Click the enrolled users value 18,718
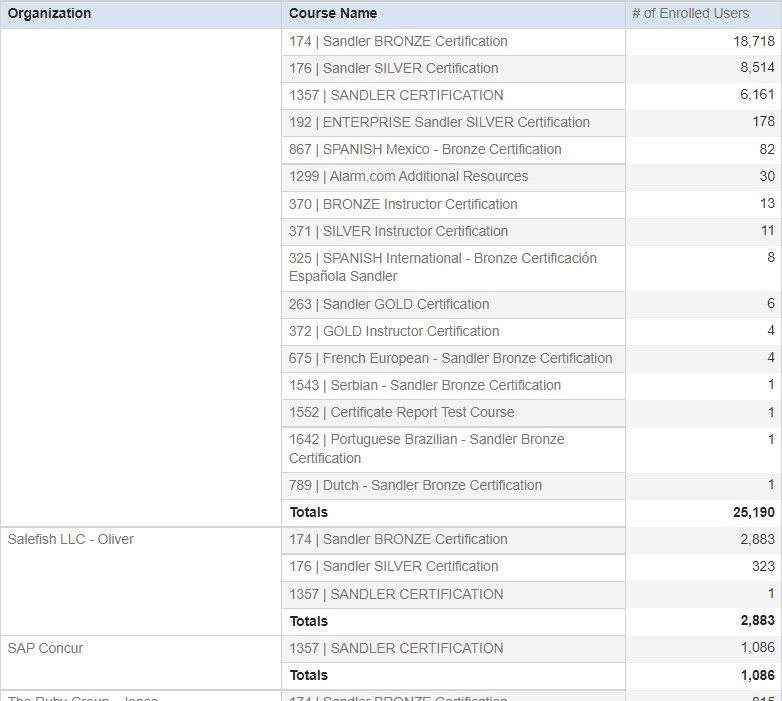This screenshot has height=701, width=782. (x=754, y=41)
